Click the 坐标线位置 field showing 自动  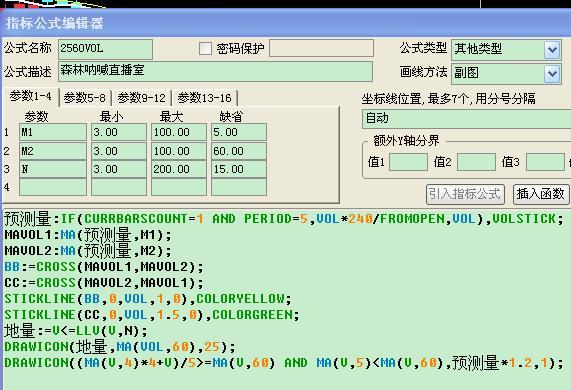point(467,119)
